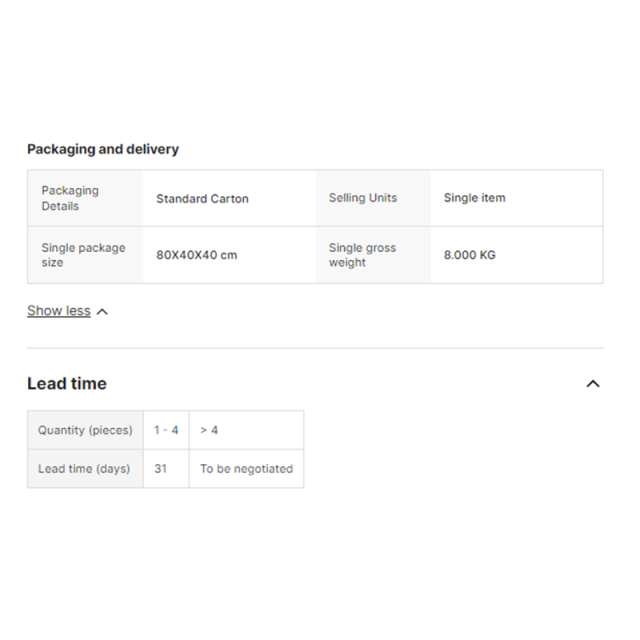
Task: Select the > 4 quantity cell
Action: click(247, 430)
